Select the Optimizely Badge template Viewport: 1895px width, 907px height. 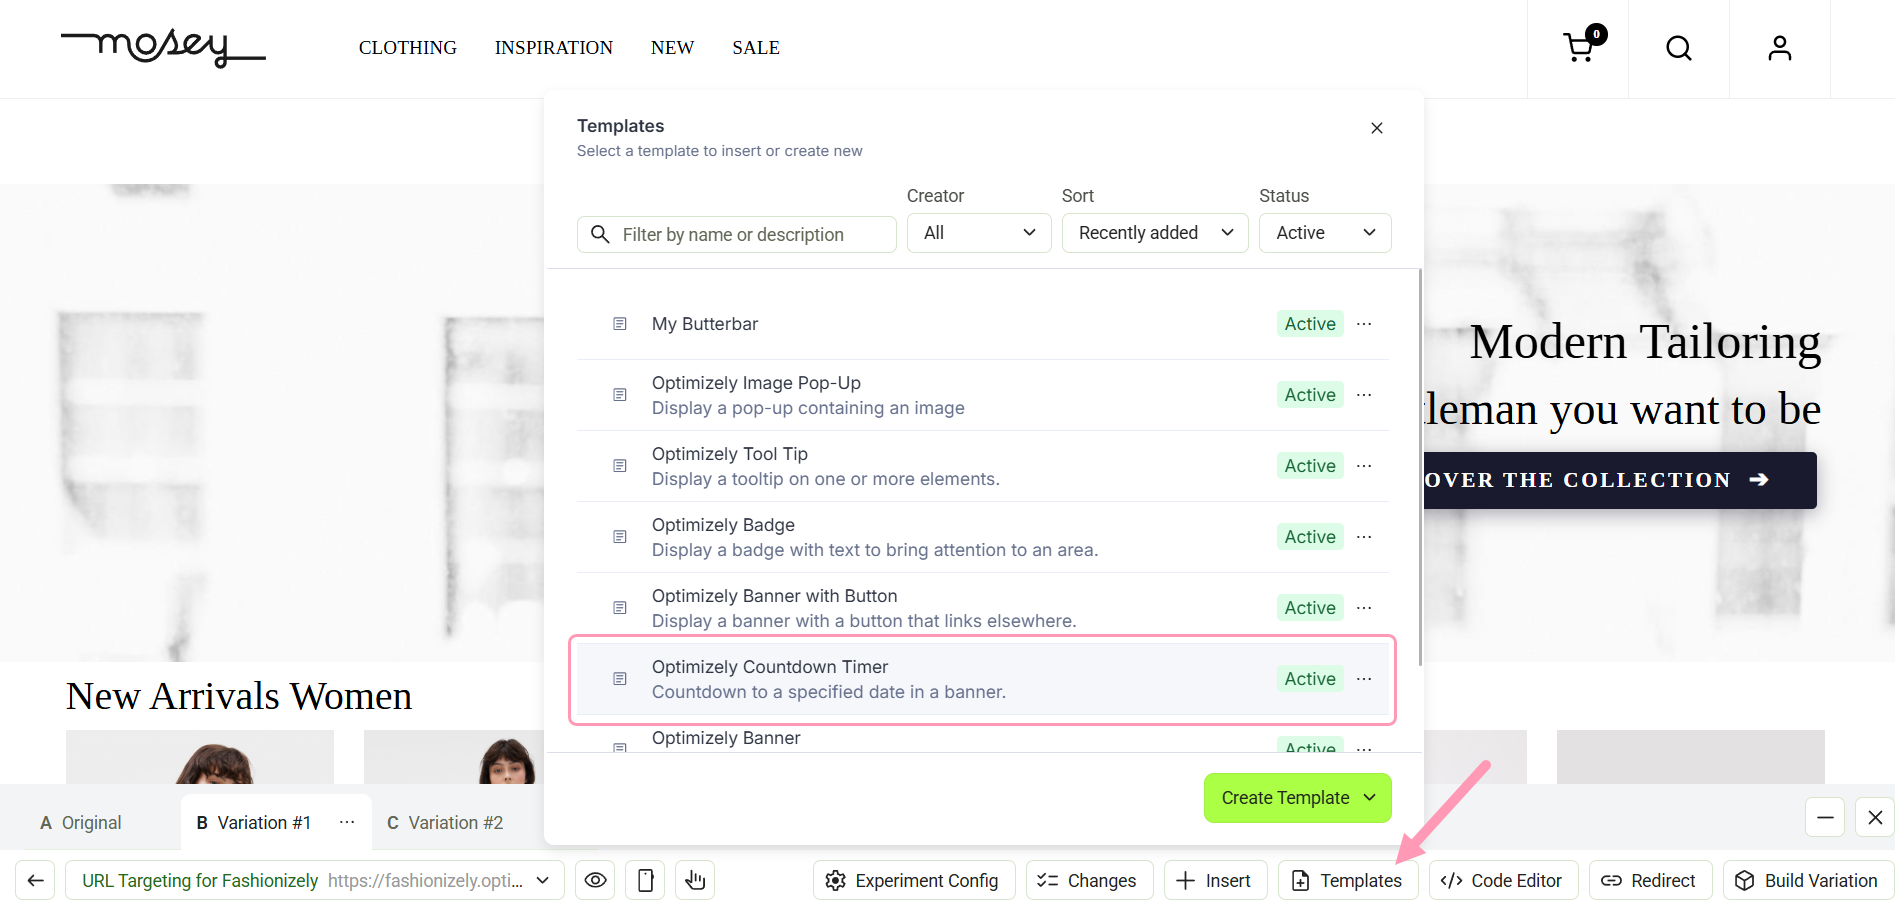coord(983,537)
